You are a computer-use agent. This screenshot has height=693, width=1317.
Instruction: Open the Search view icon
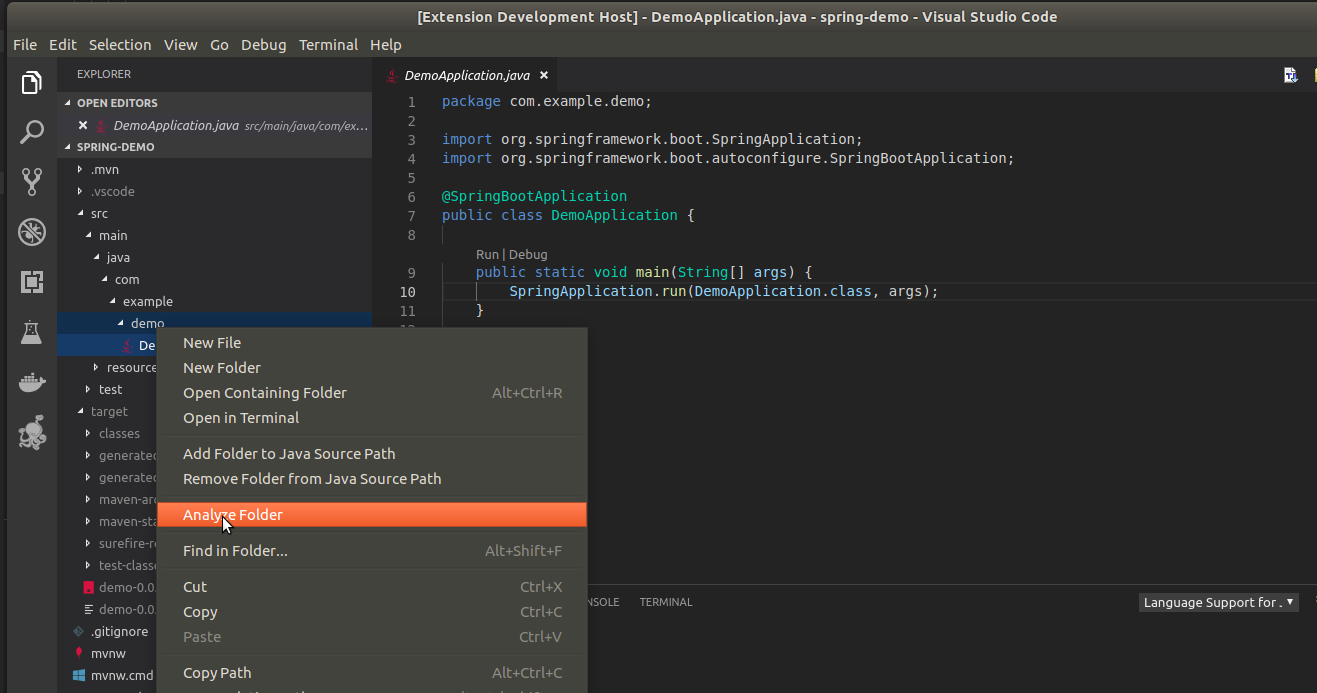[32, 132]
